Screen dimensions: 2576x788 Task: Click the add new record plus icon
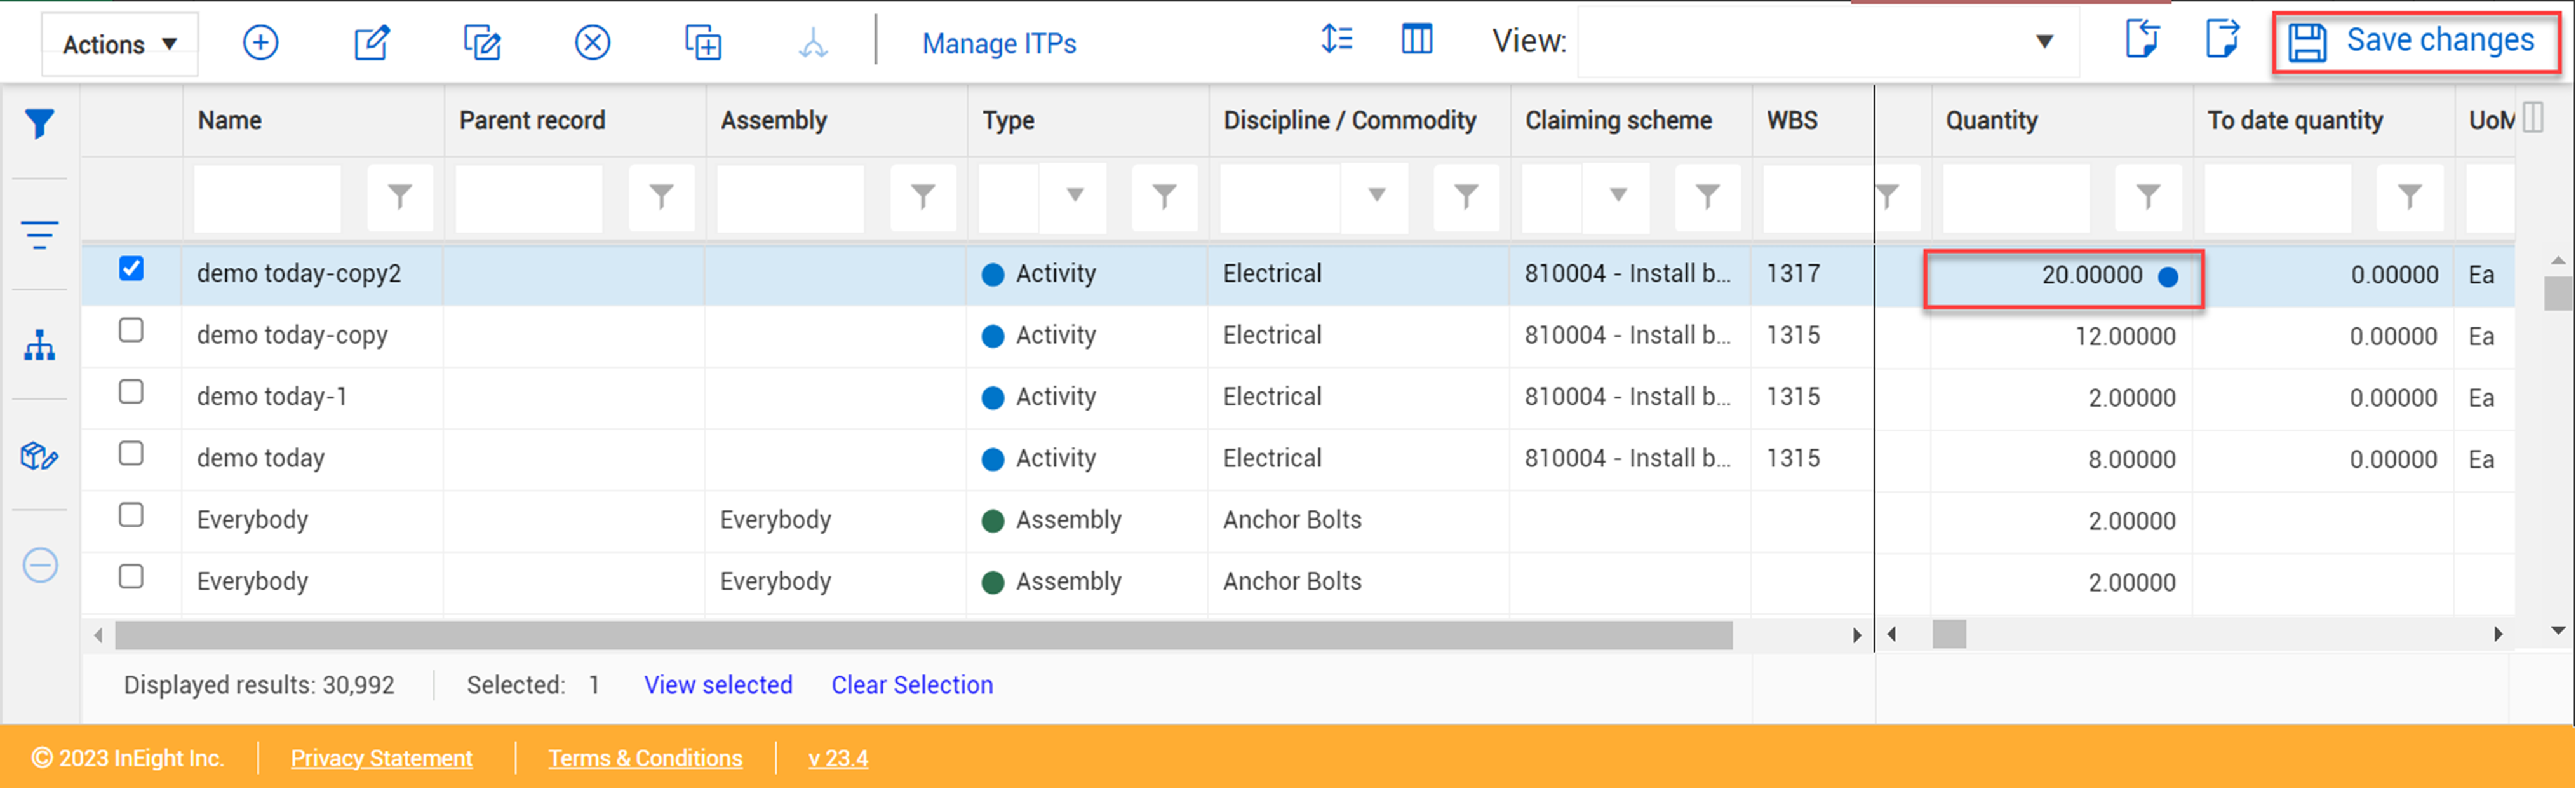[260, 43]
